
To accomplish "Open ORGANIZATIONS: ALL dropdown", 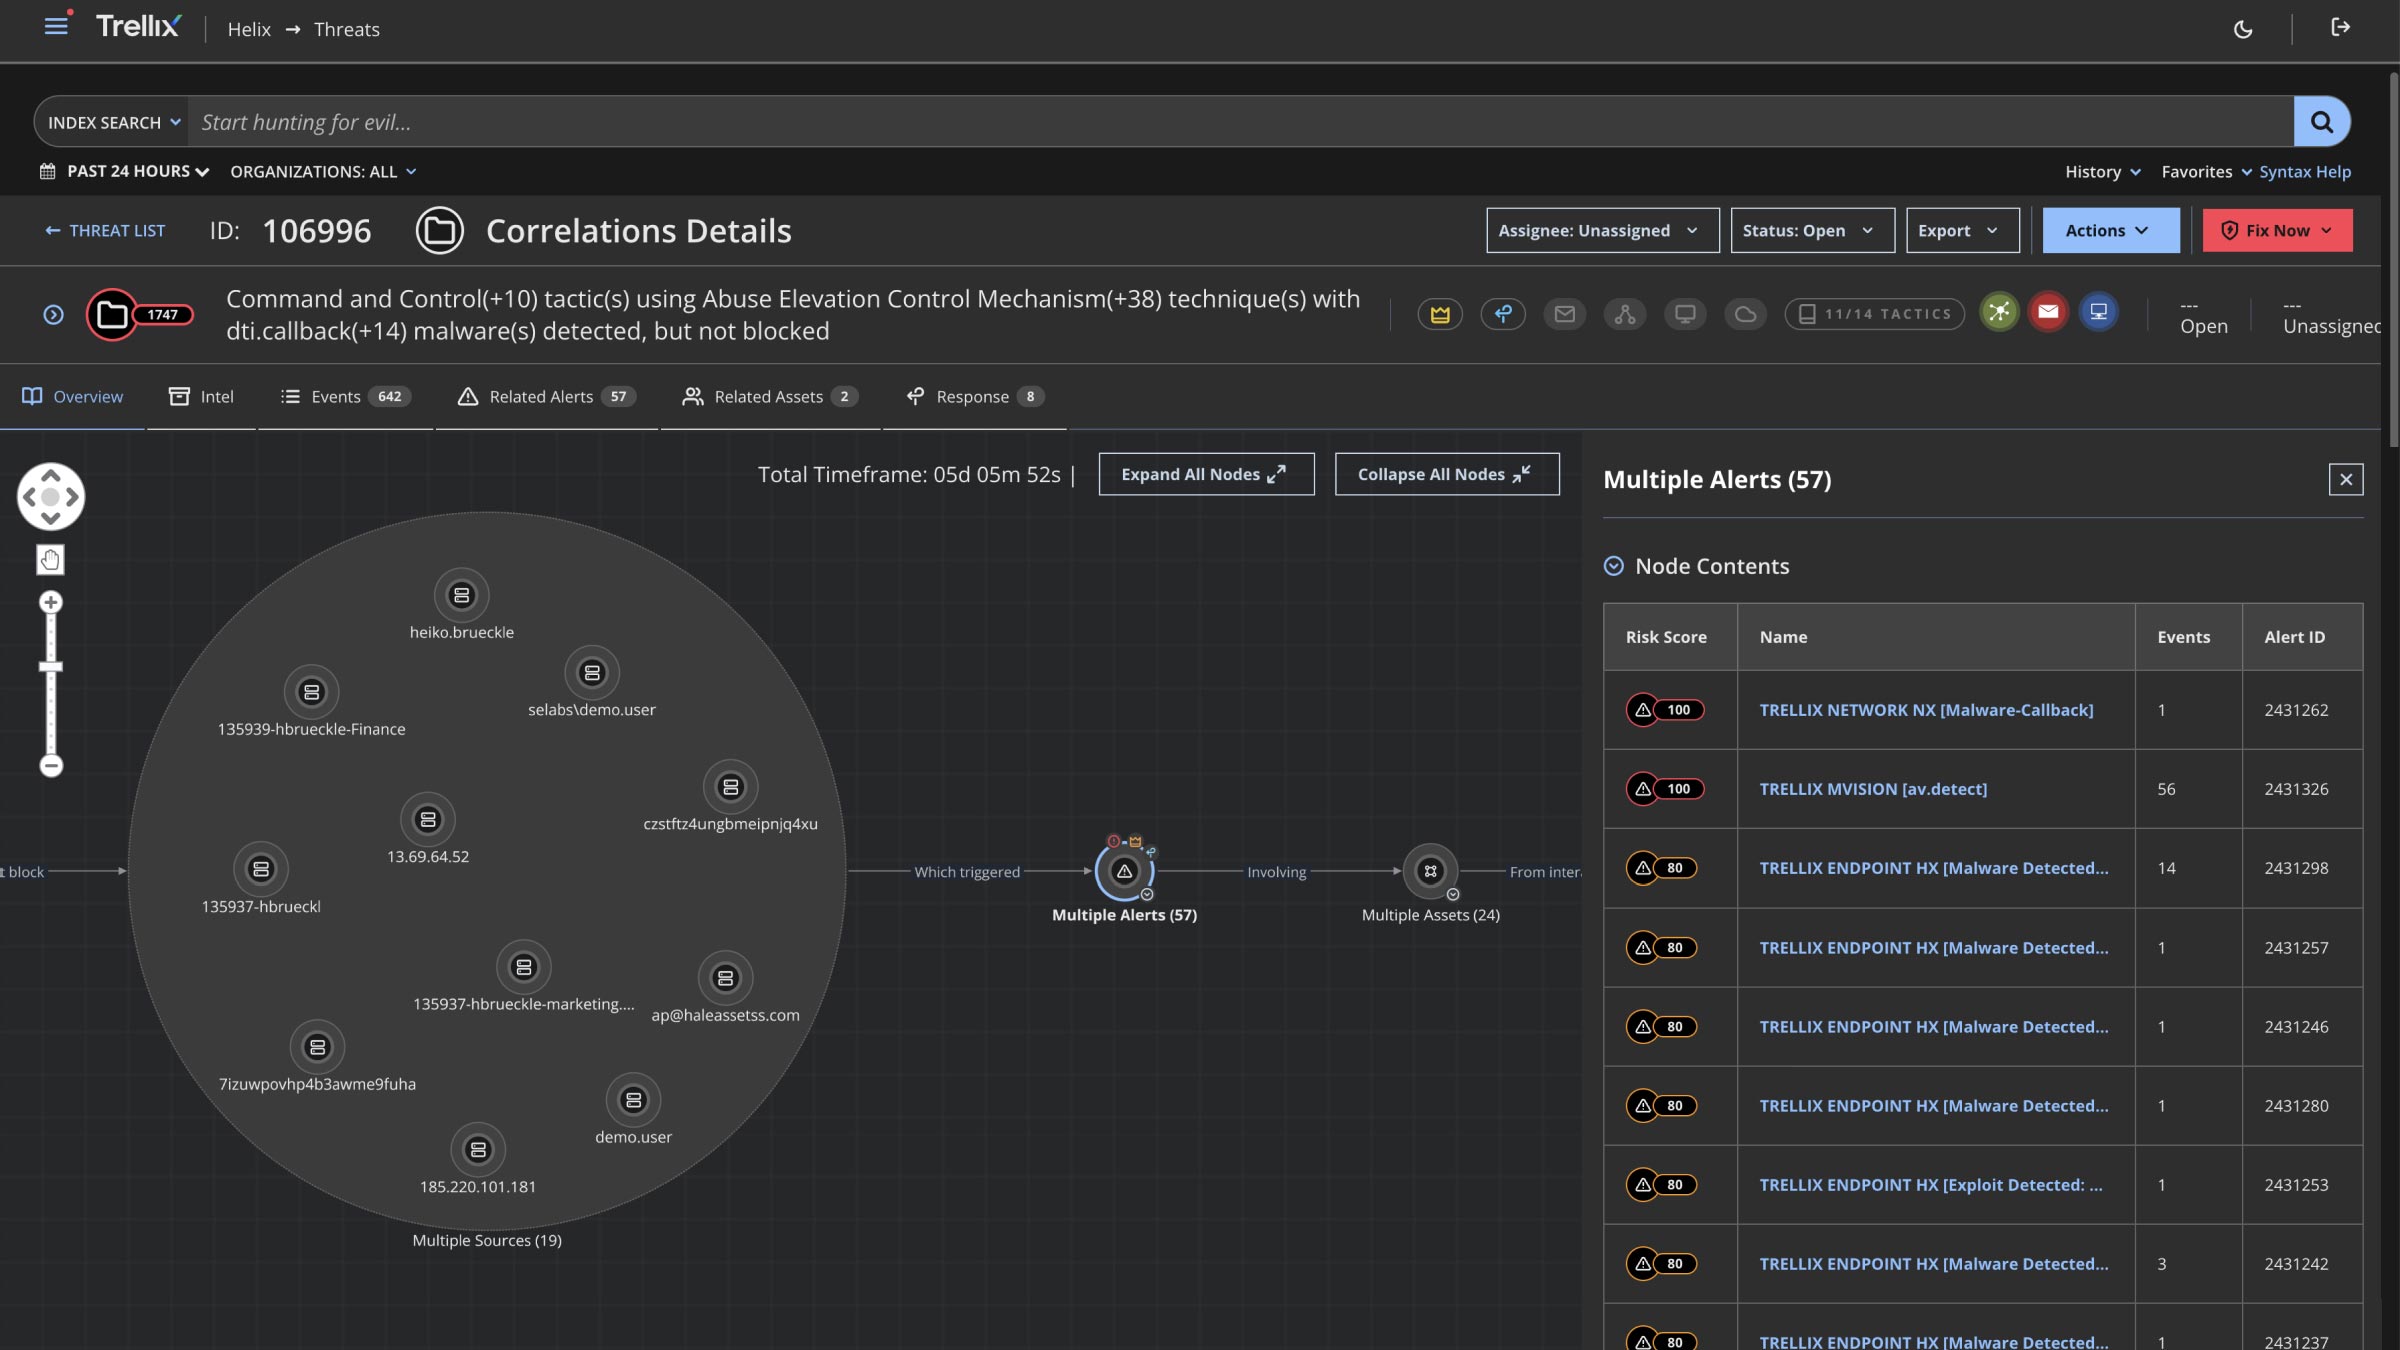I will click(x=323, y=172).
